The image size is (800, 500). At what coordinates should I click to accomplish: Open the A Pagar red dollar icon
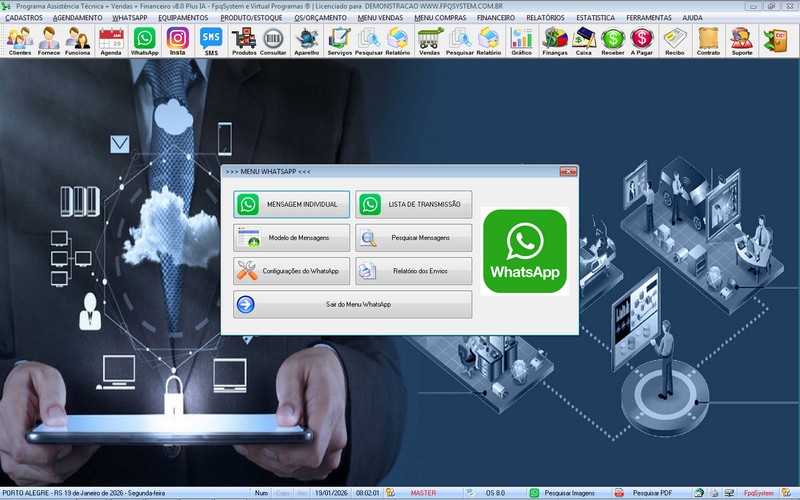click(642, 41)
